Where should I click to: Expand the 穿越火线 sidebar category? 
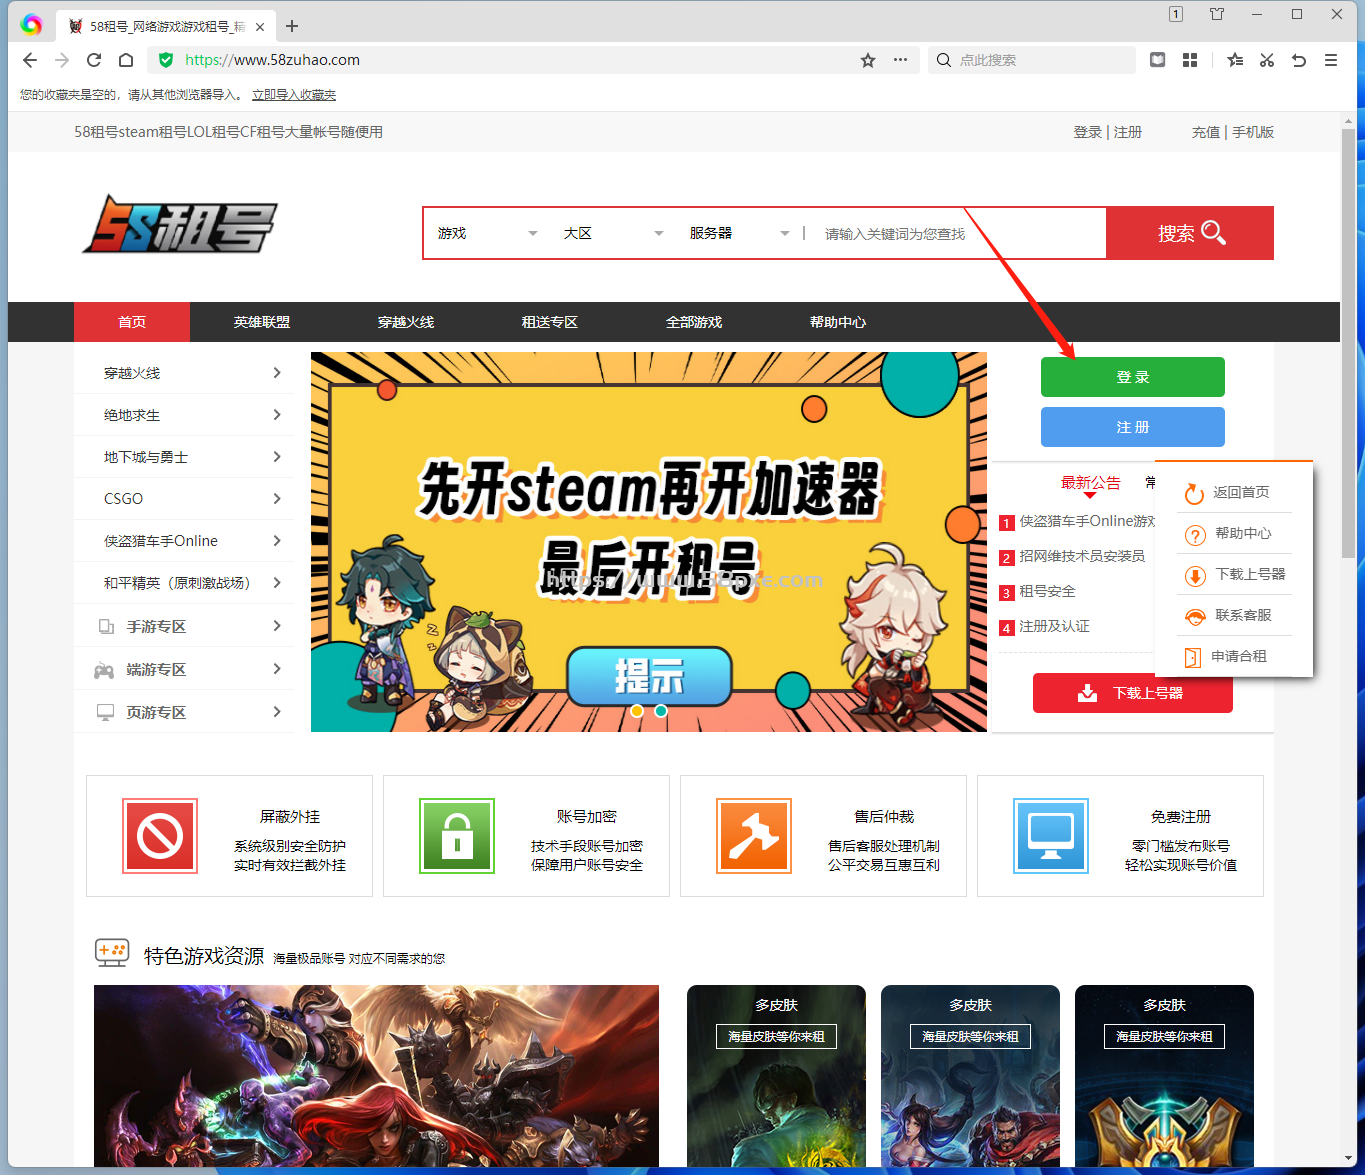click(x=184, y=373)
